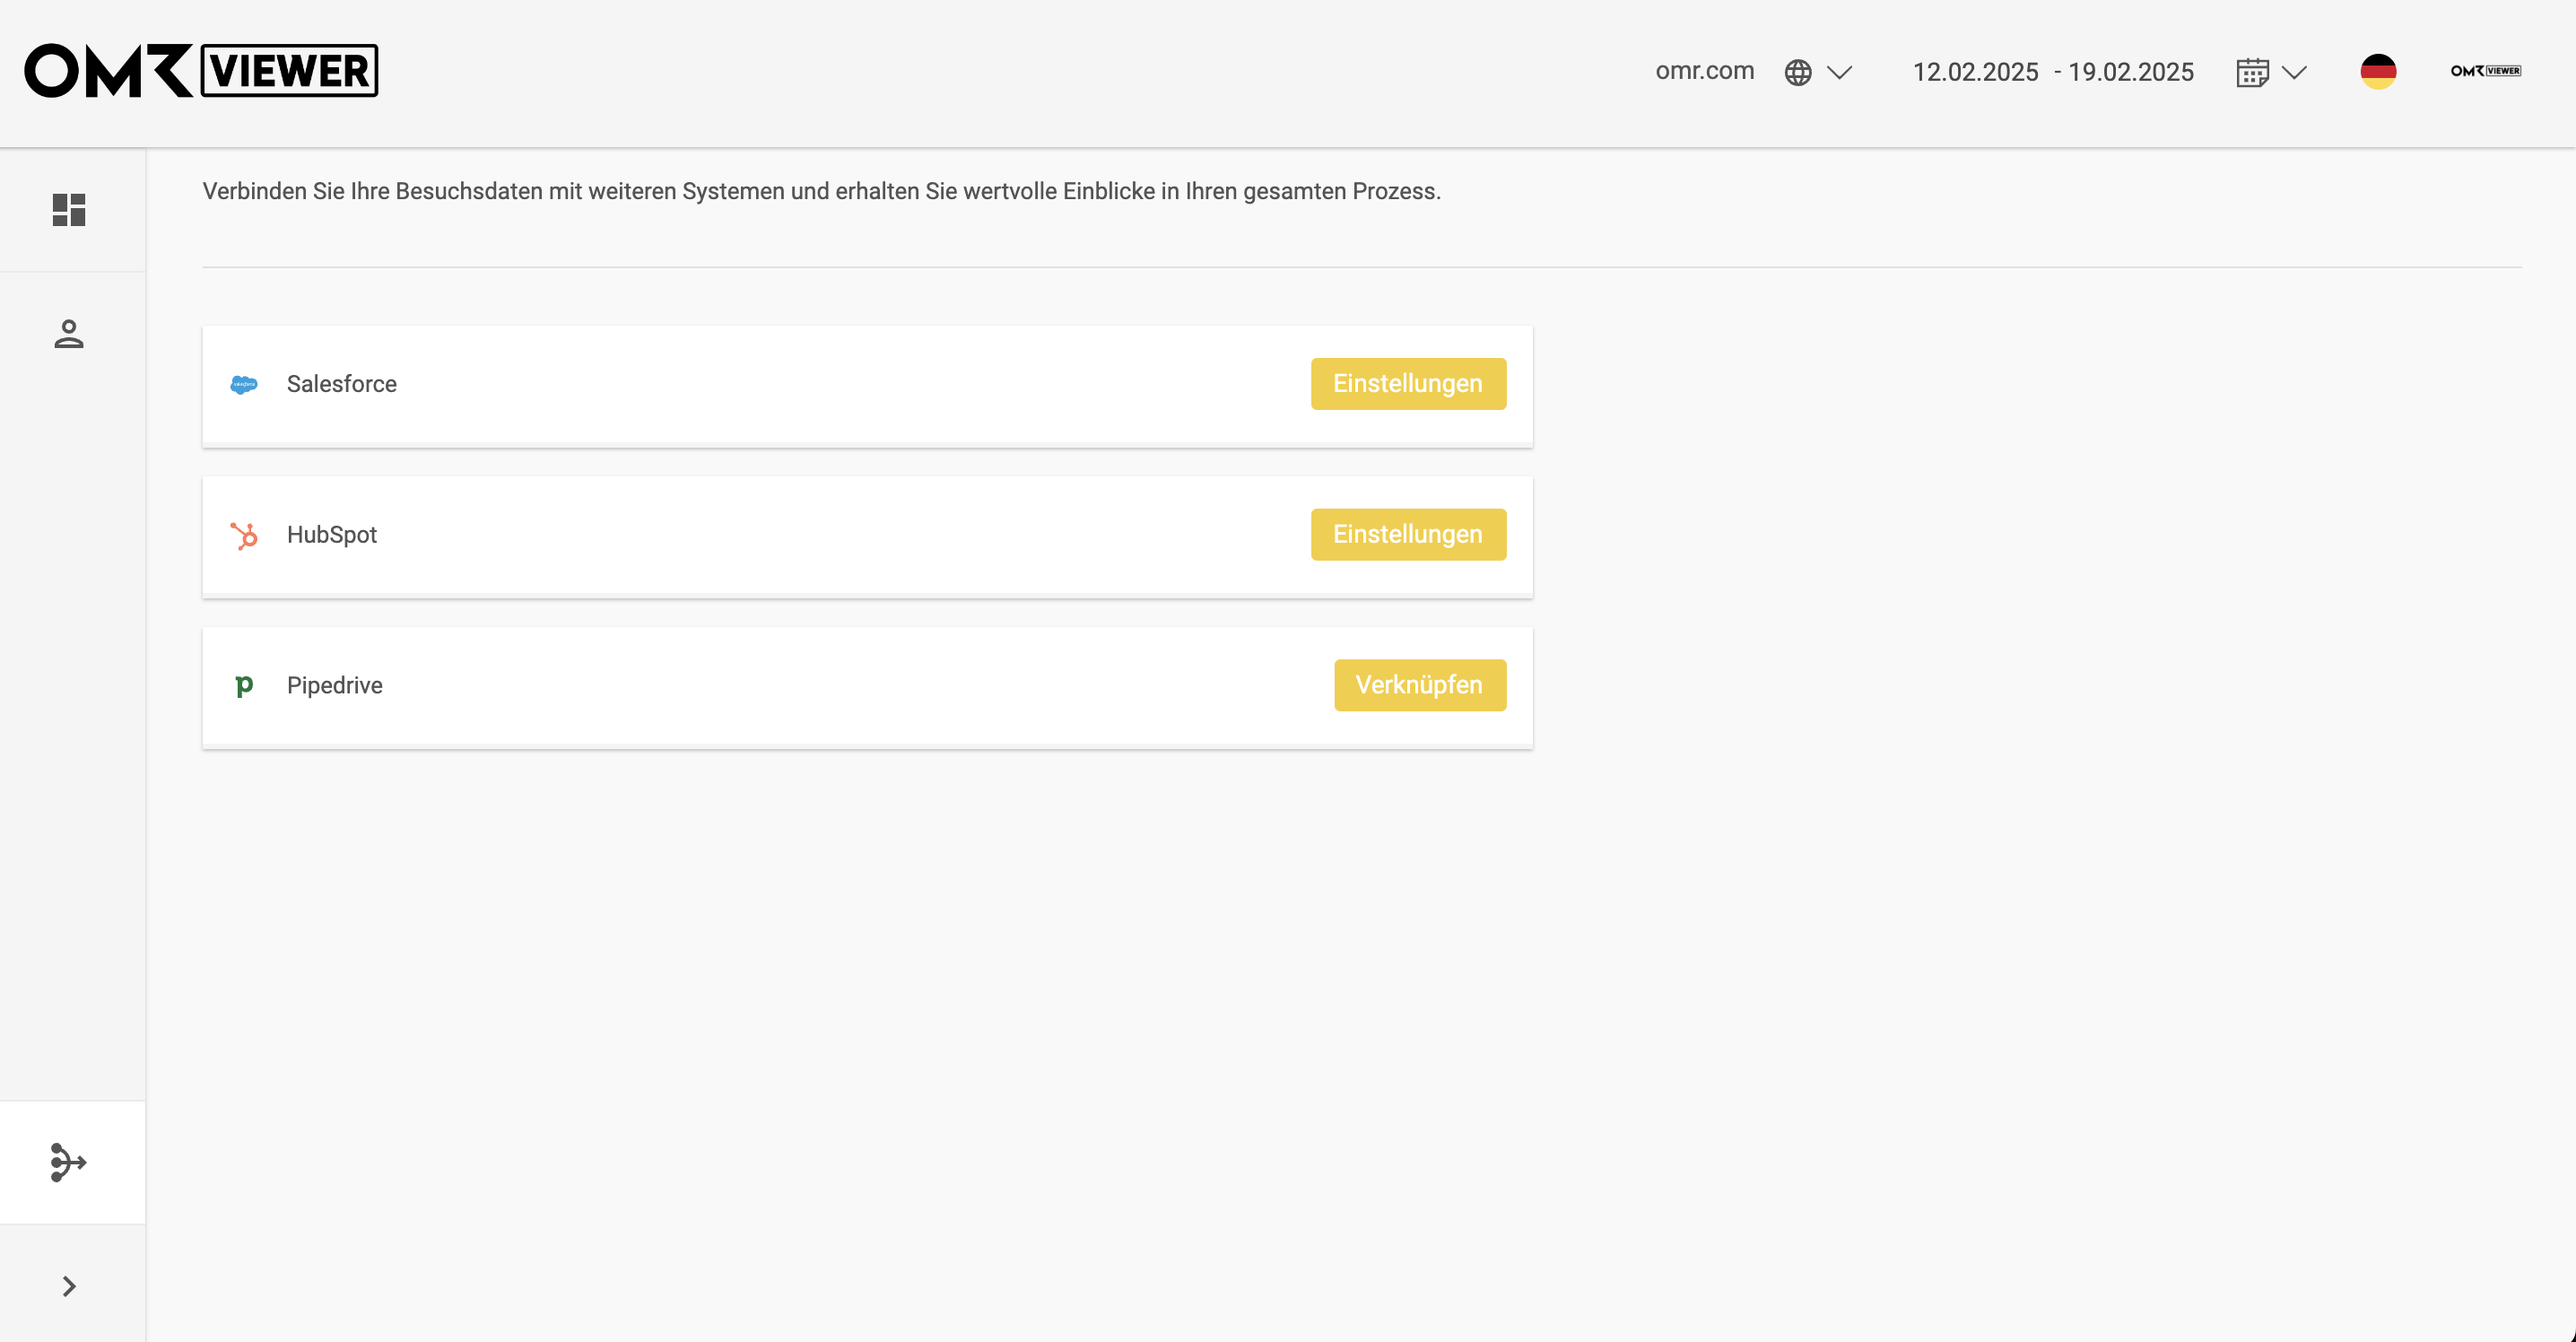
Task: Expand the website selector dropdown arrow
Action: pos(1840,72)
